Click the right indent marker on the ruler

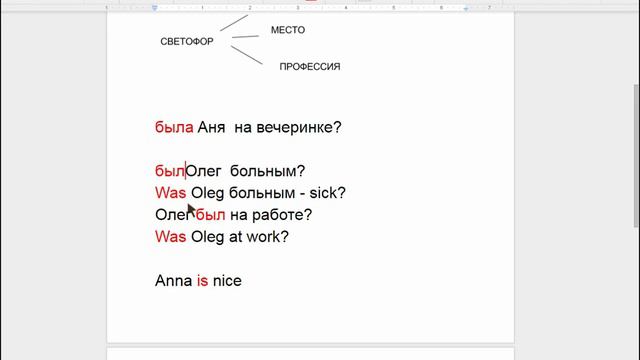466,8
